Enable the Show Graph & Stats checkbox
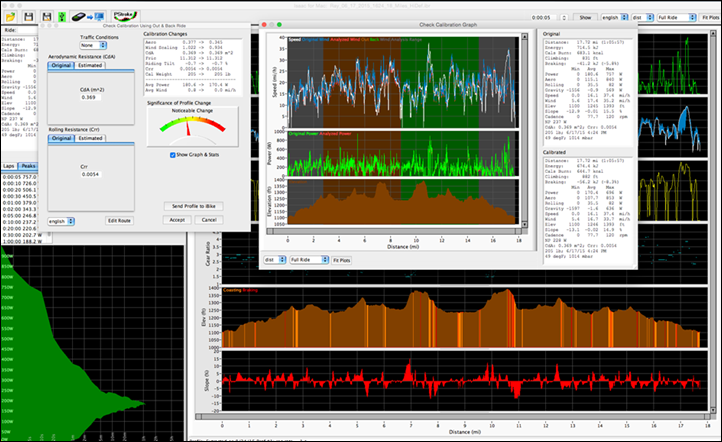 click(x=173, y=155)
